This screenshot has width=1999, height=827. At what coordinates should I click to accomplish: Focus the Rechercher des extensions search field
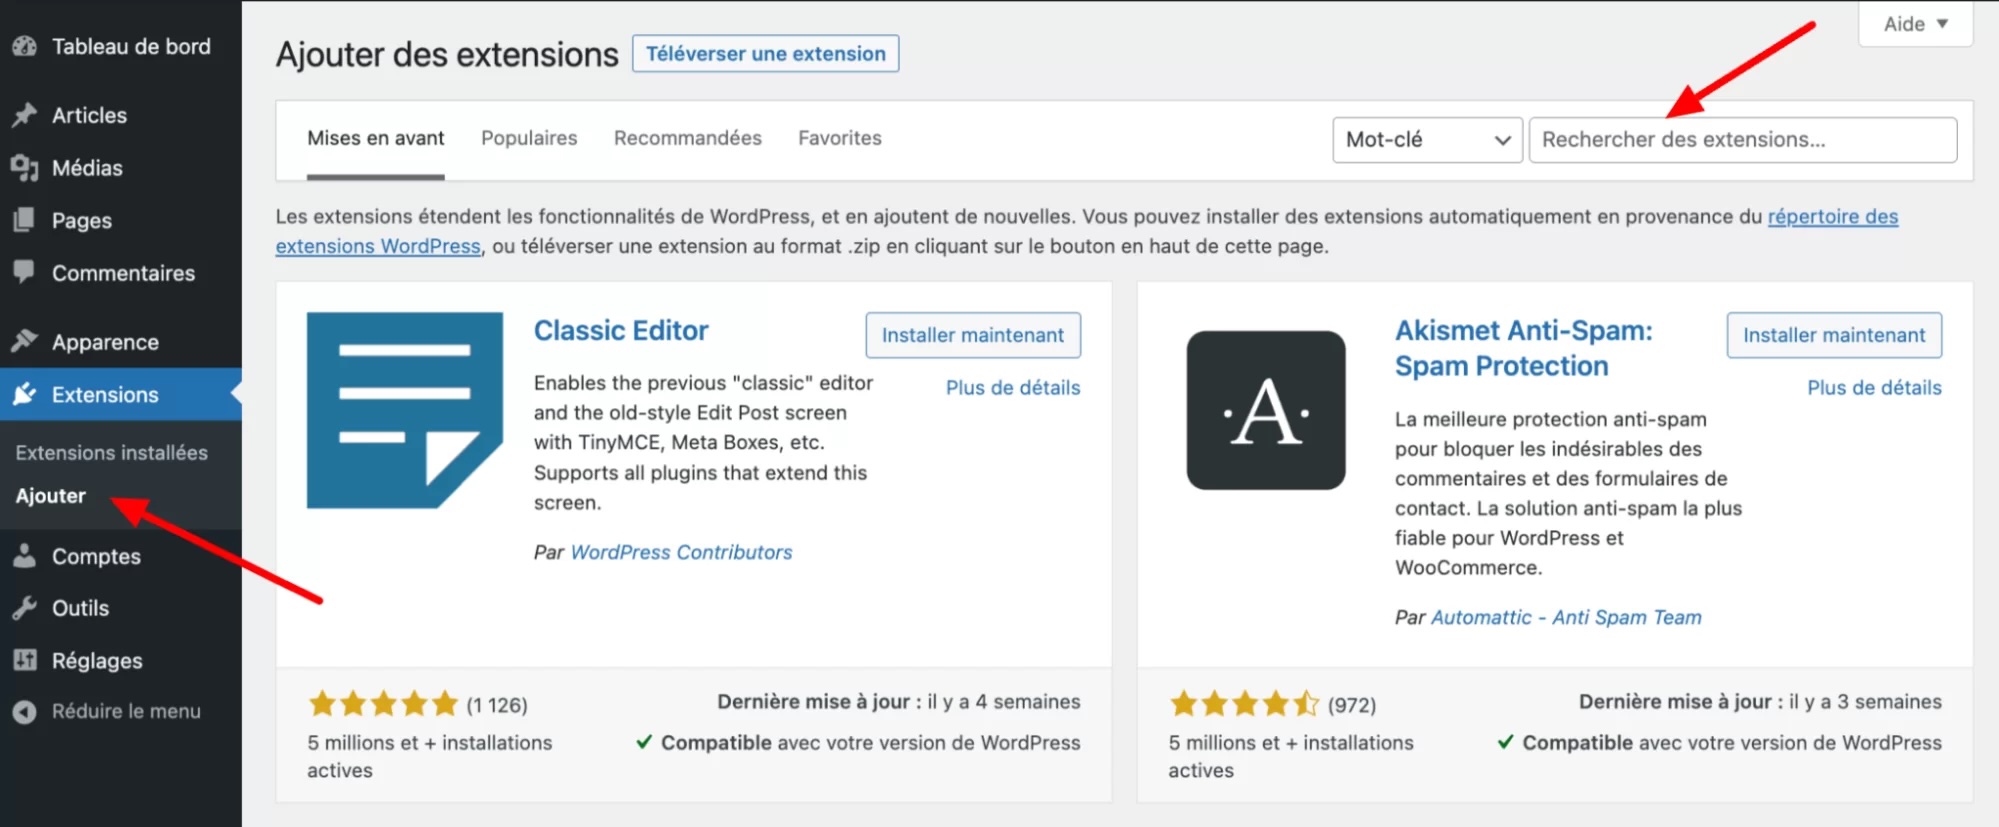1743,140
